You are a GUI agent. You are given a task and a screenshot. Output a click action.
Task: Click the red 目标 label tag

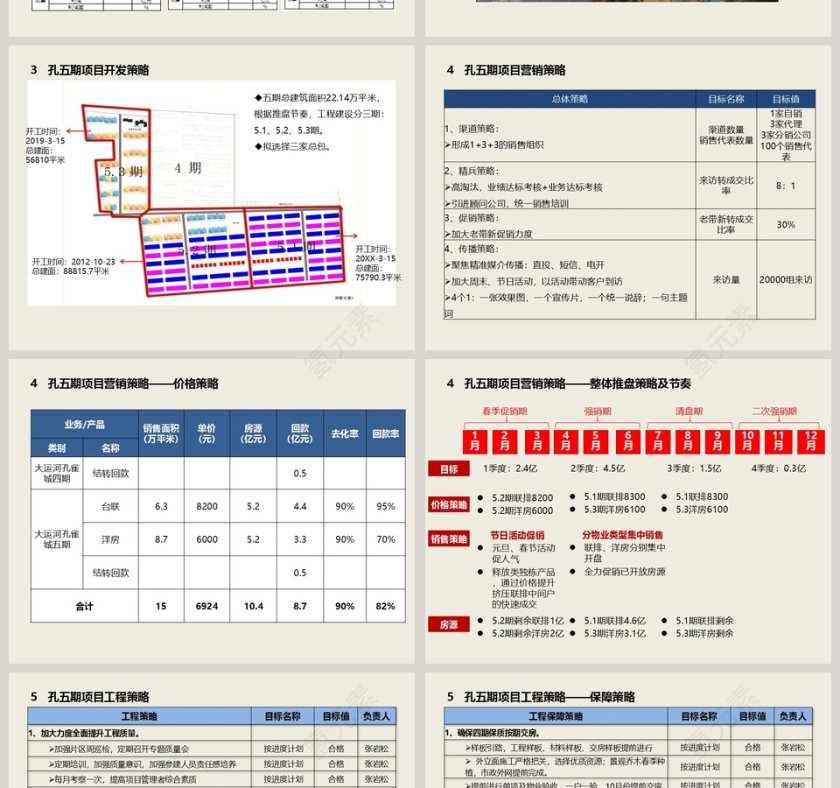(x=448, y=468)
